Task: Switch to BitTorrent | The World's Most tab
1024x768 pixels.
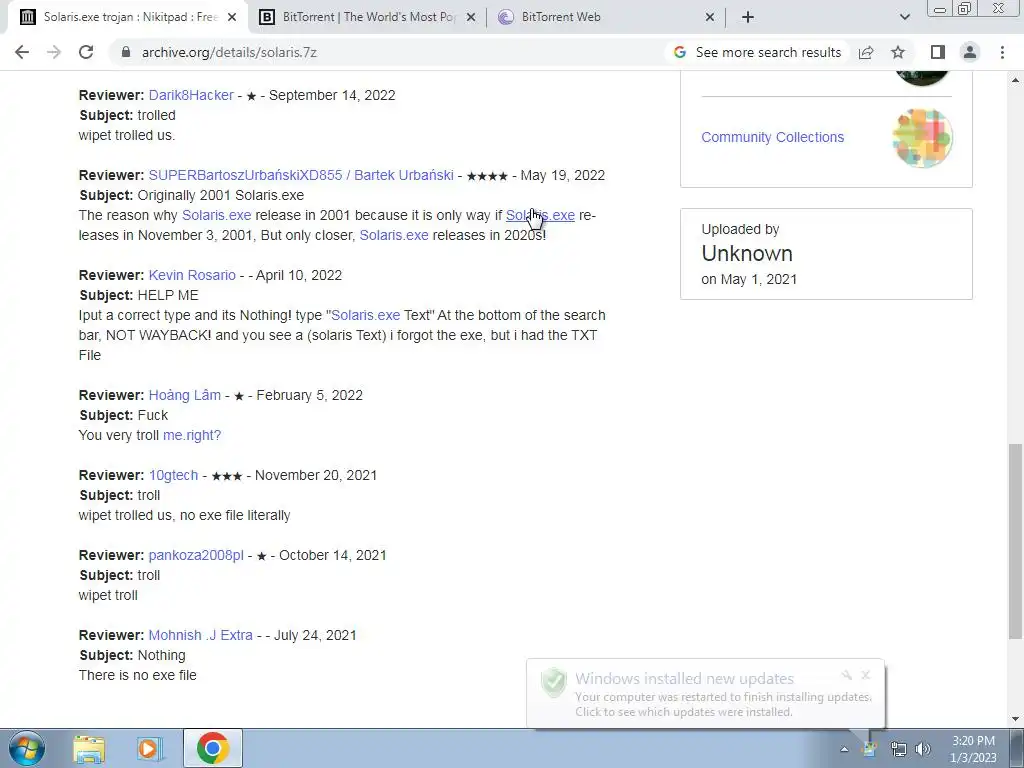Action: coord(366,17)
